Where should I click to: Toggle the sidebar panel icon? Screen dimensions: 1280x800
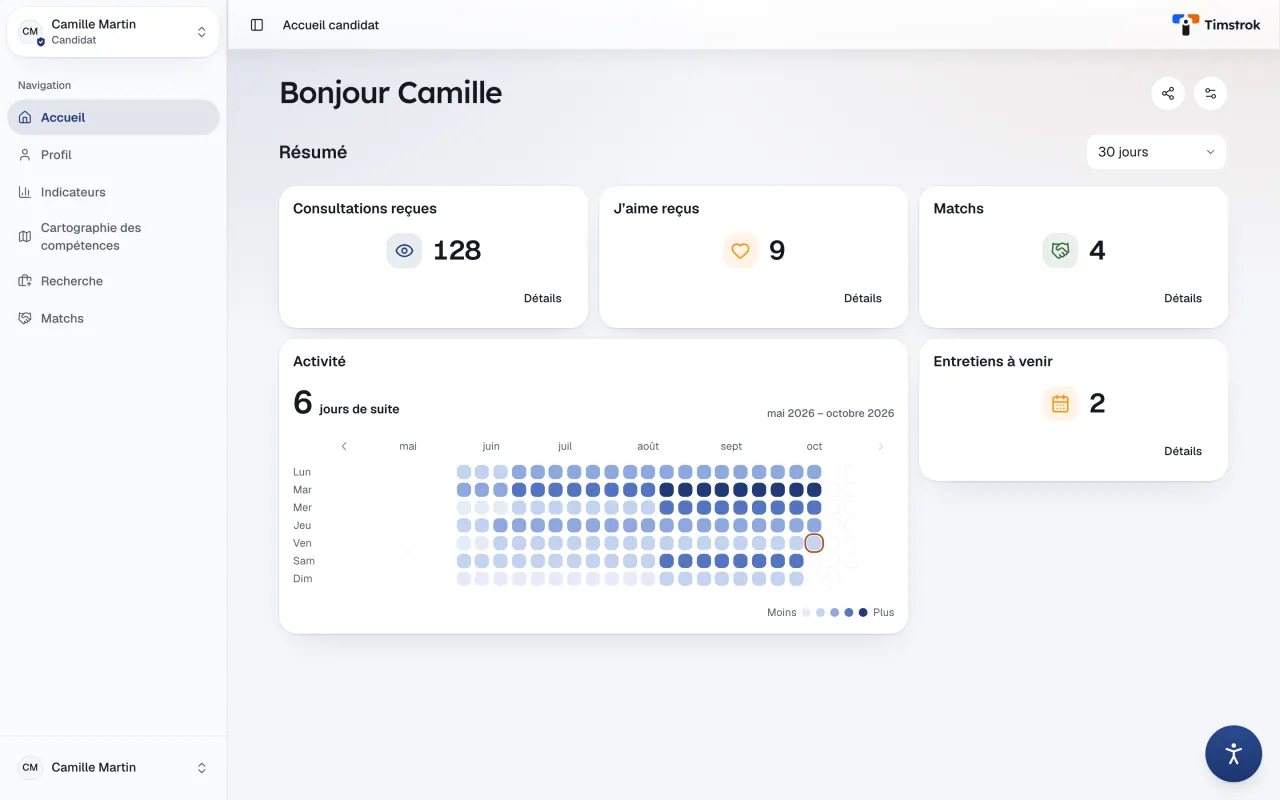(257, 25)
